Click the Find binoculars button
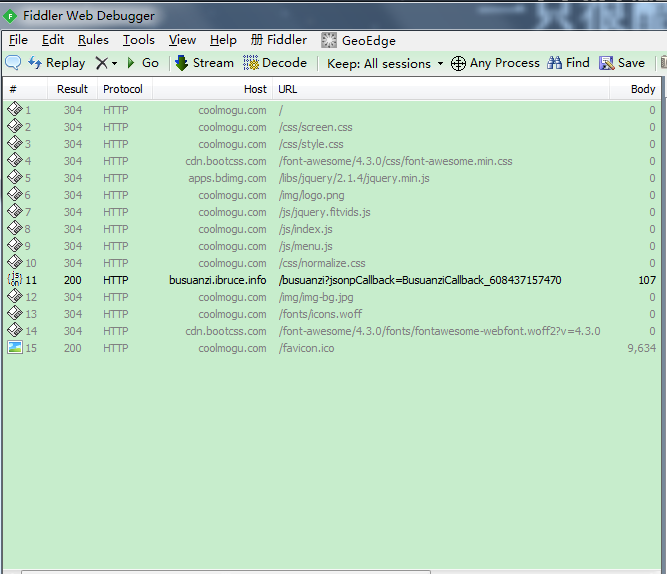667x574 pixels. pyautogui.click(x=568, y=63)
